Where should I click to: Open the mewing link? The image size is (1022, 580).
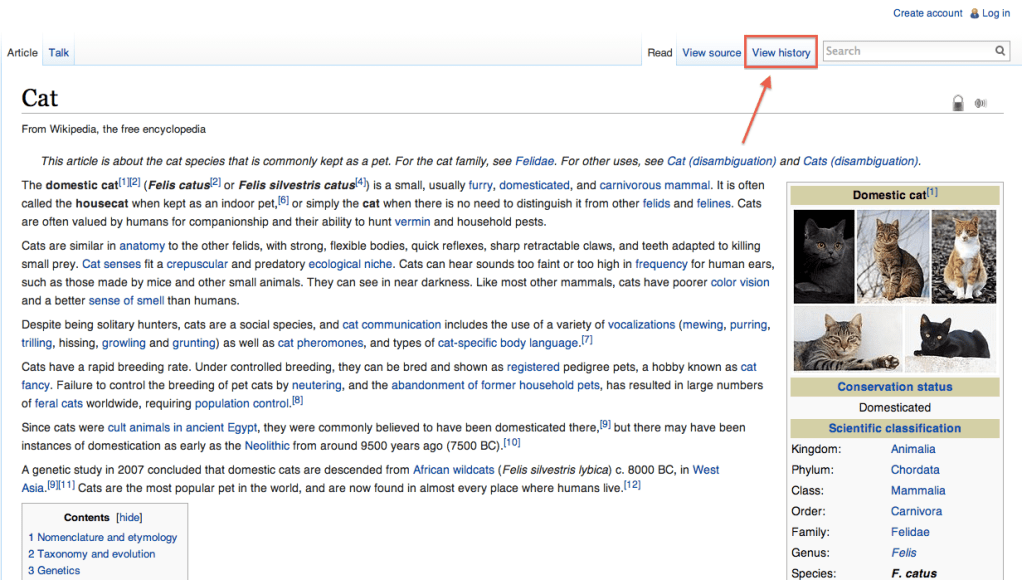click(703, 325)
